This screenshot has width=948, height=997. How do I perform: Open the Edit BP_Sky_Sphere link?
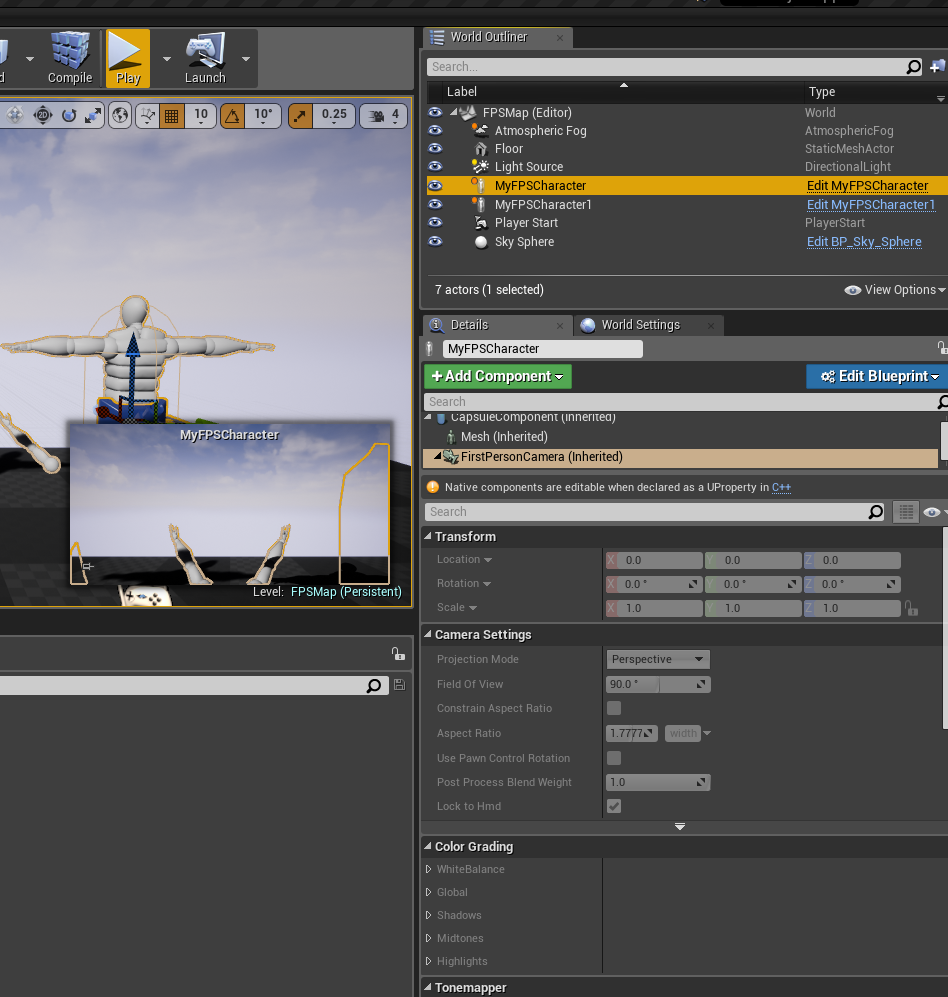click(x=864, y=242)
